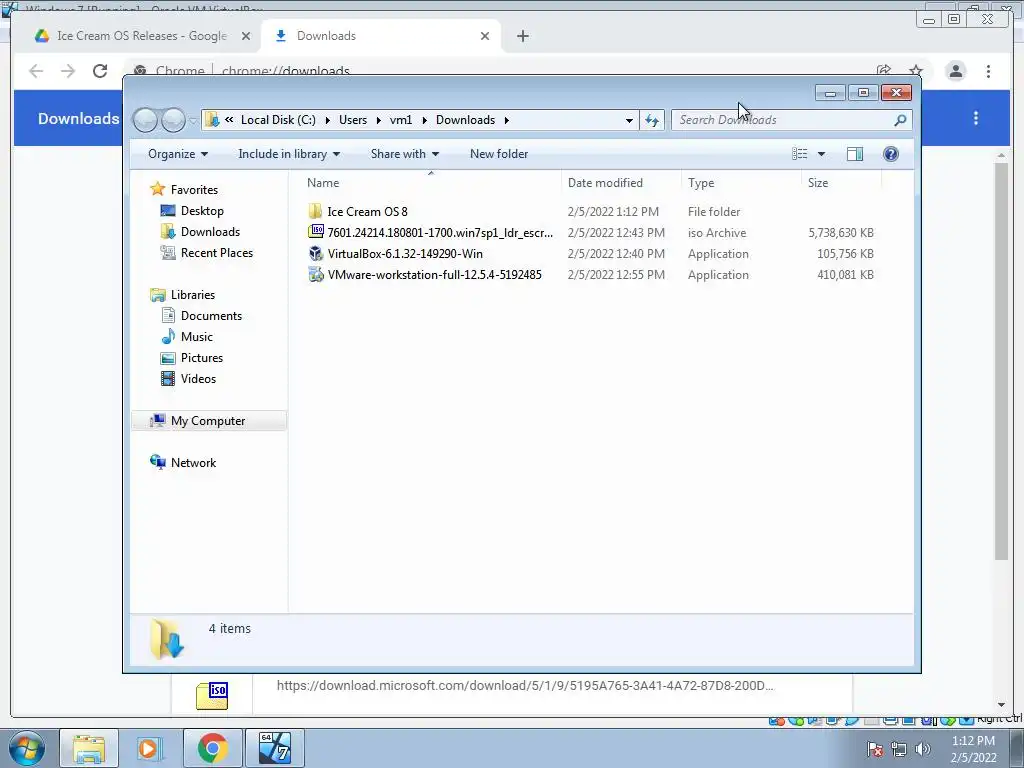
Task: Click the download.microsoft.com link in Chrome
Action: coord(524,685)
